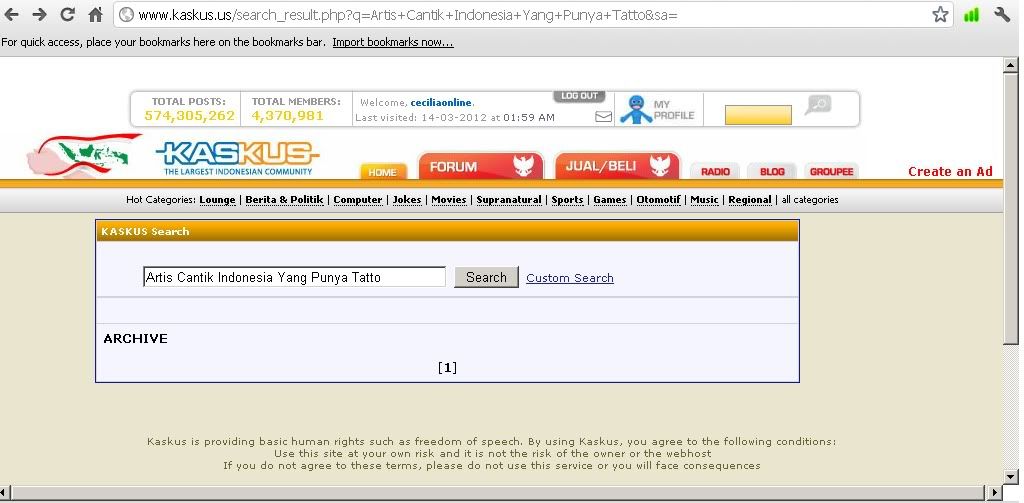Open Lounge hot category
Screen dimensions: 1024x503
point(217,200)
